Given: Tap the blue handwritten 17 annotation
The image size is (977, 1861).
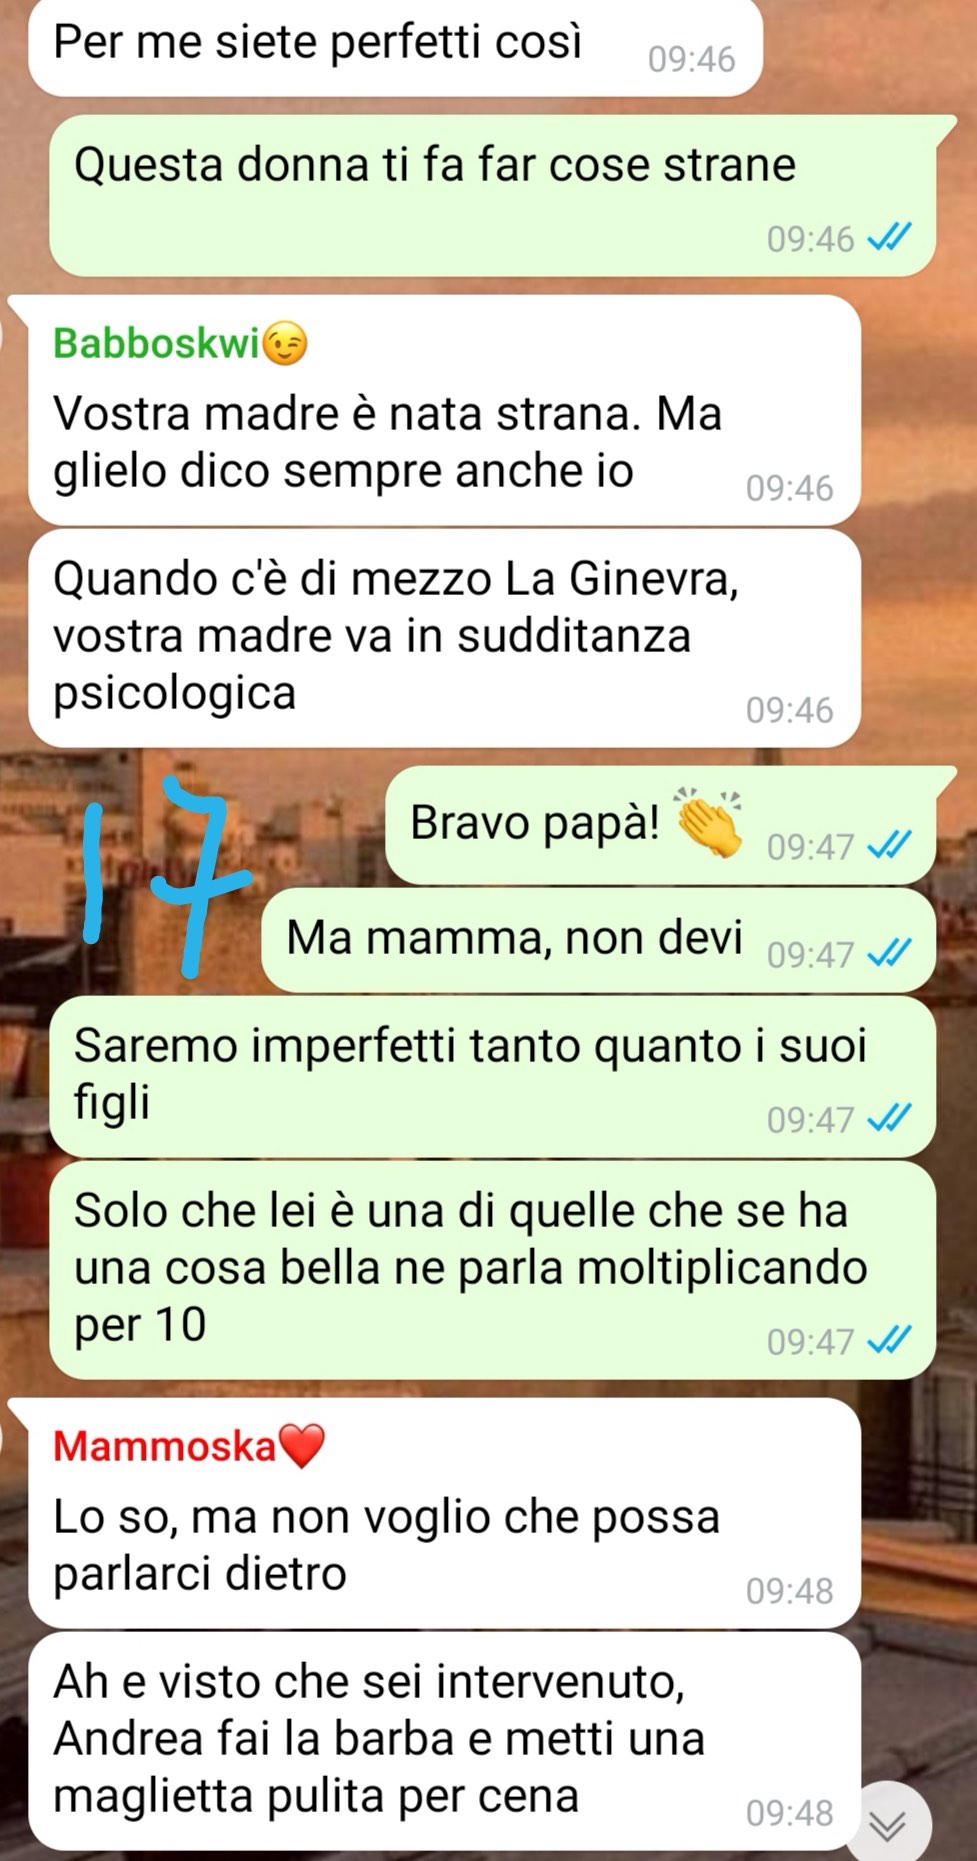Looking at the screenshot, I should tap(163, 877).
